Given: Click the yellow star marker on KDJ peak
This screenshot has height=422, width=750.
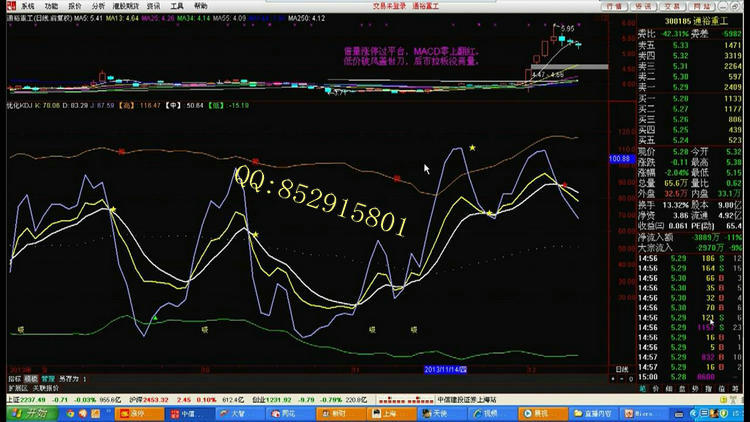Looking at the screenshot, I should (x=472, y=148).
